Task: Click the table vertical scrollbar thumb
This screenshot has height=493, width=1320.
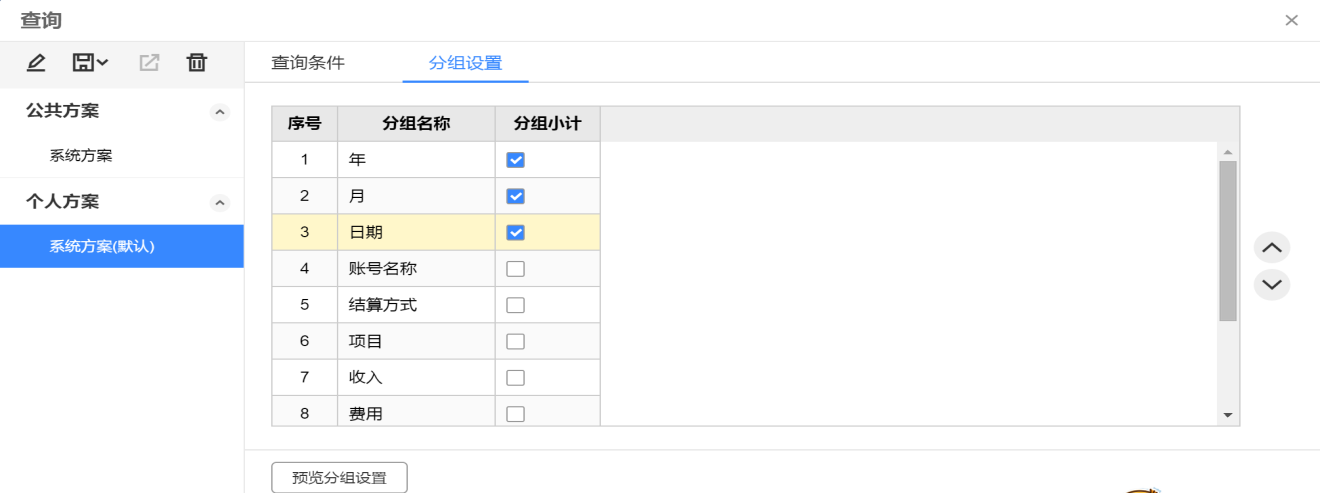Action: point(1228,241)
